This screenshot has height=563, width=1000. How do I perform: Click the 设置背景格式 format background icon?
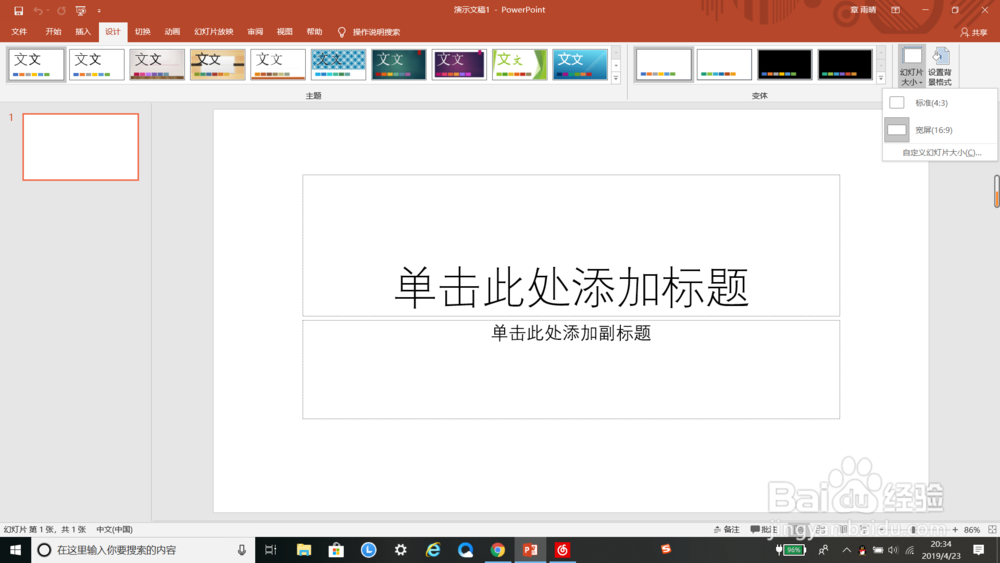click(940, 66)
